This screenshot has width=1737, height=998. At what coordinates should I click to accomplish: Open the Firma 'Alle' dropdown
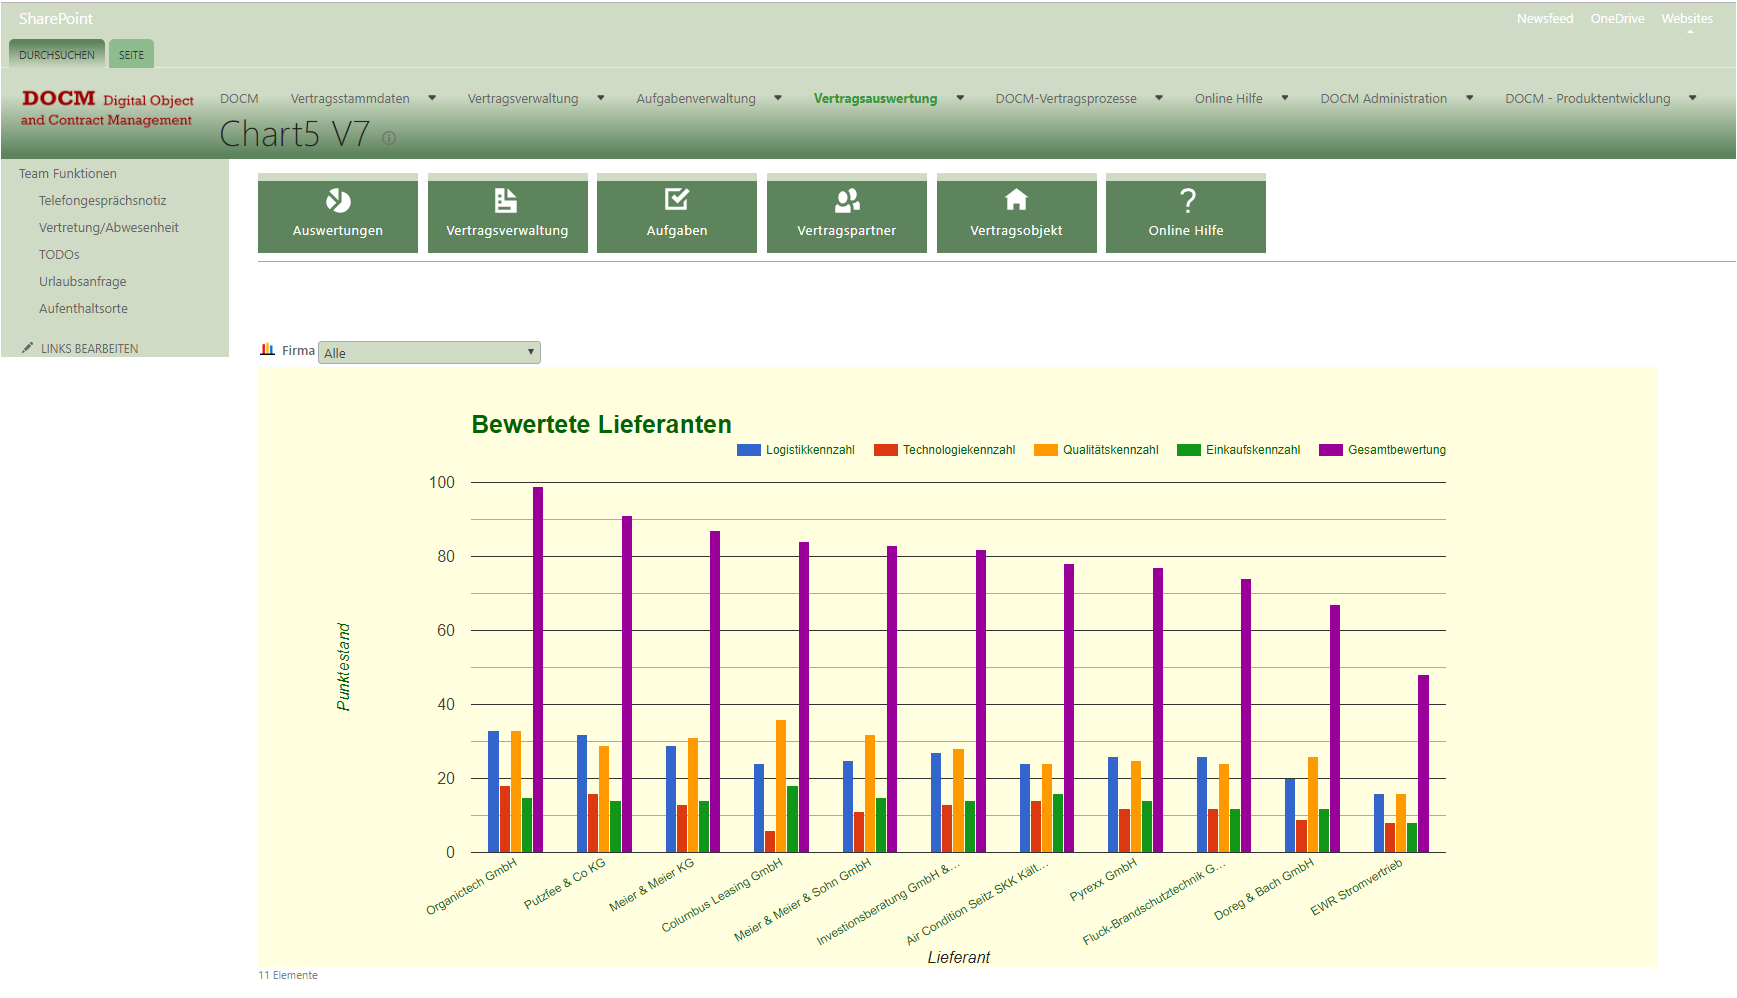(429, 352)
